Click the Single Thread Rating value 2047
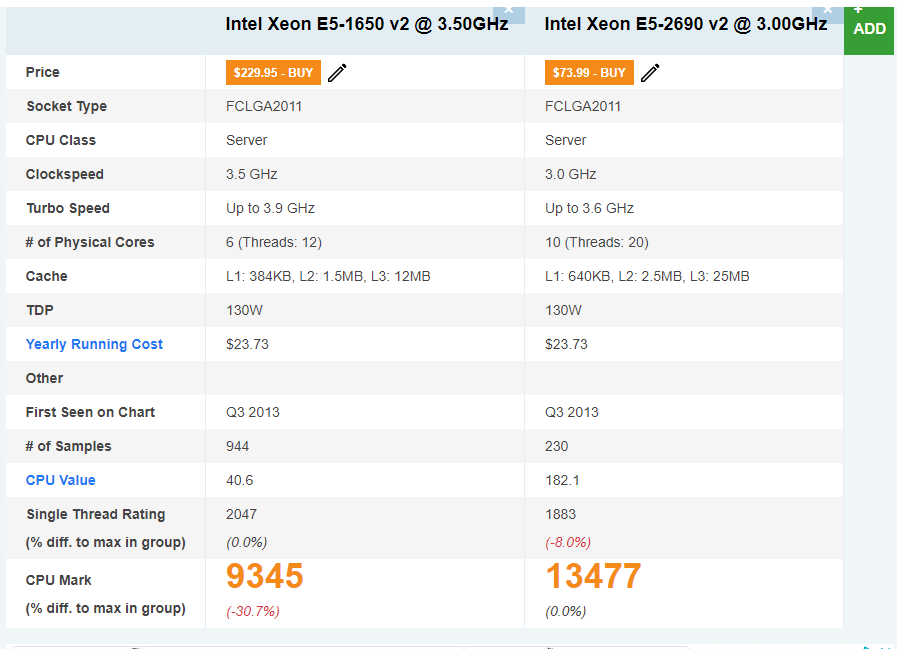Viewport: 897px width, 649px height. click(241, 515)
